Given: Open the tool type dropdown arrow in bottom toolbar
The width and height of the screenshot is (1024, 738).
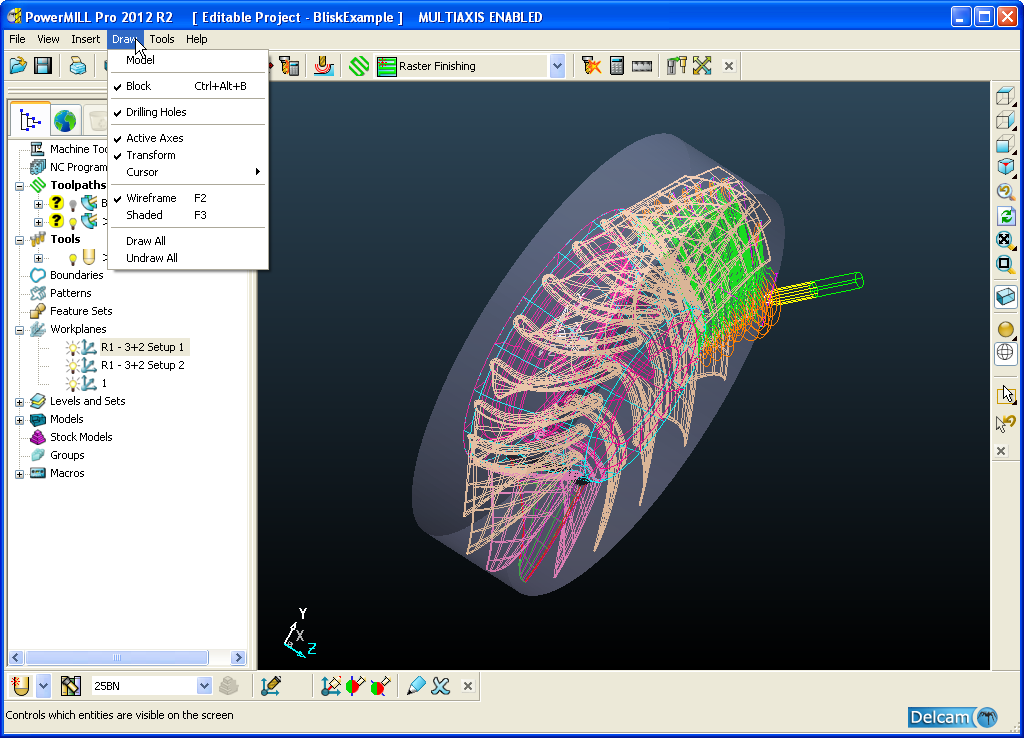Looking at the screenshot, I should click(x=43, y=686).
